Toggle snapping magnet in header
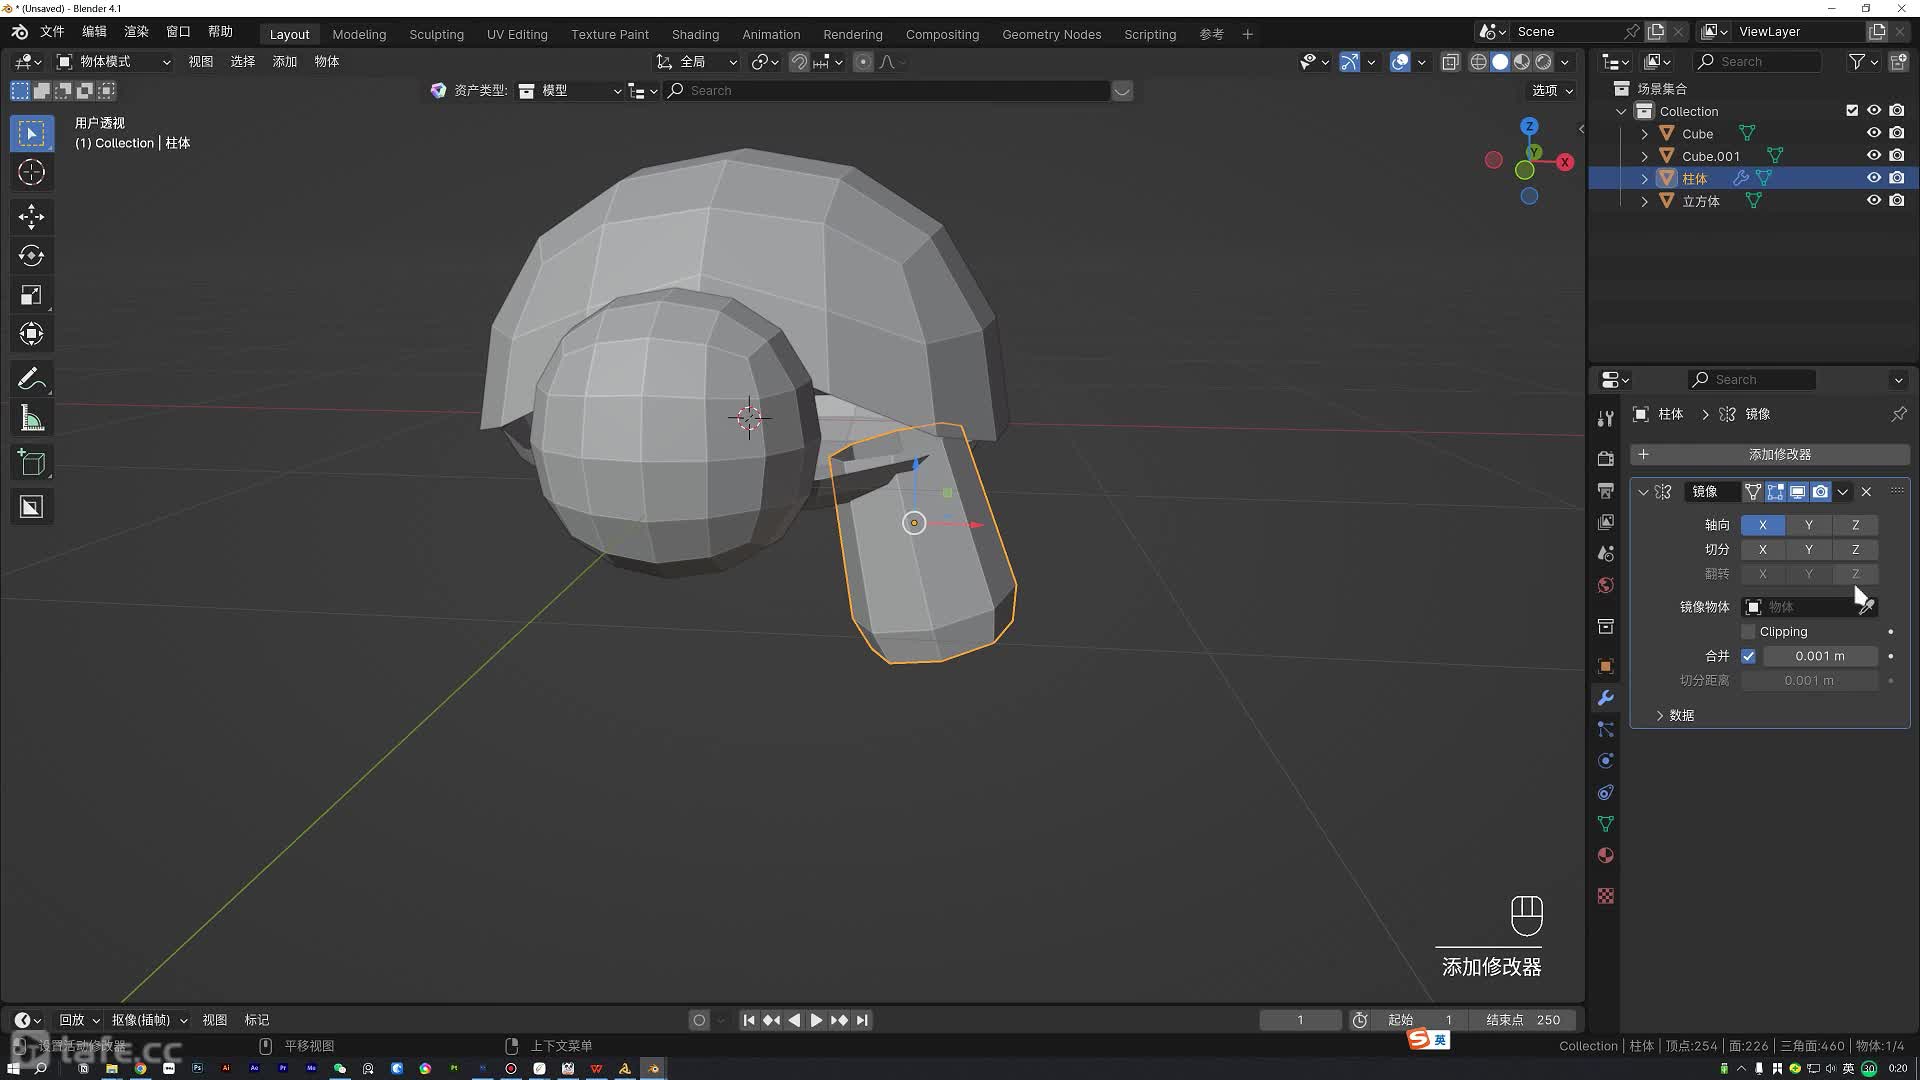The width and height of the screenshot is (1920, 1080). [x=799, y=62]
